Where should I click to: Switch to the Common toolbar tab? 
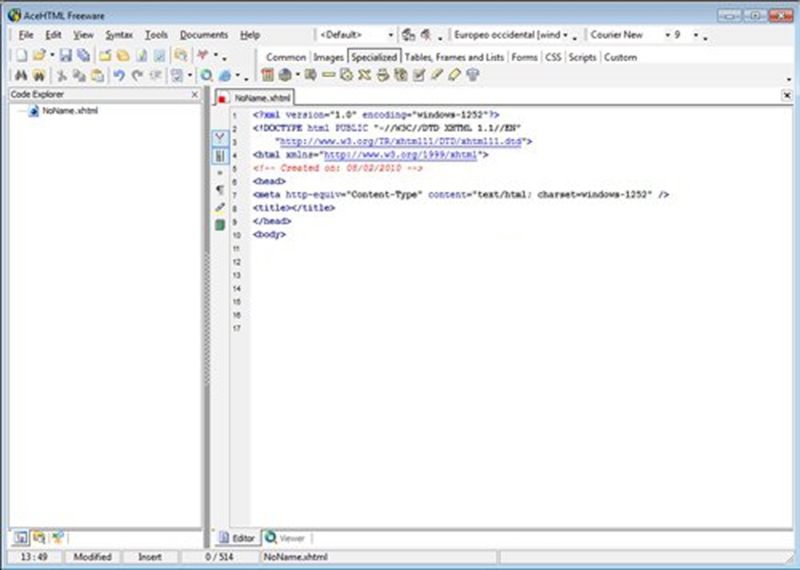coord(286,57)
